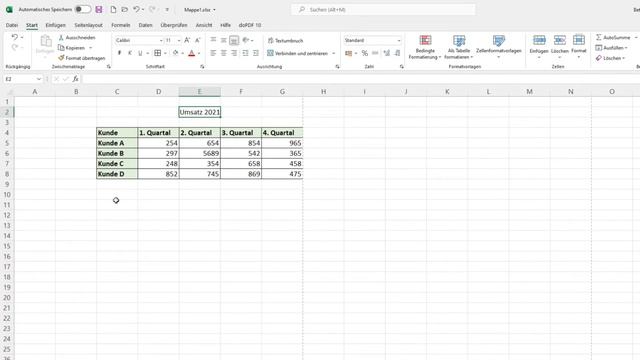Click the thousands separator icon
The width and height of the screenshot is (640, 360).
pos(375,53)
